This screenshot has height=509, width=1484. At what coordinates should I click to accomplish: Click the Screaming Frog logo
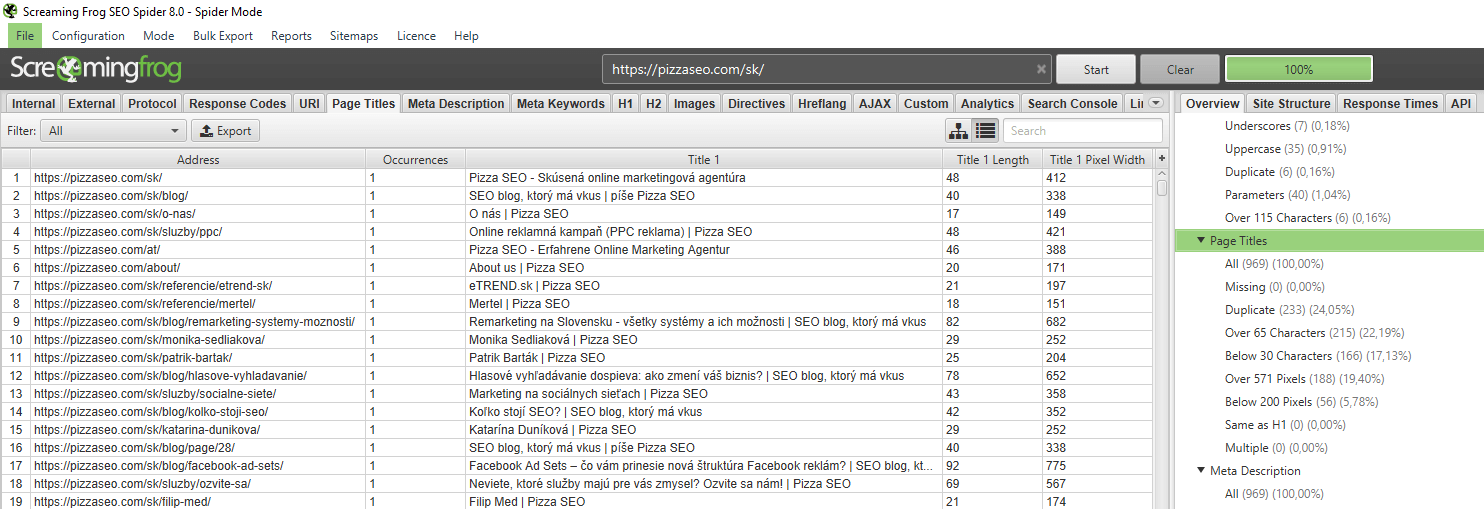[x=96, y=69]
